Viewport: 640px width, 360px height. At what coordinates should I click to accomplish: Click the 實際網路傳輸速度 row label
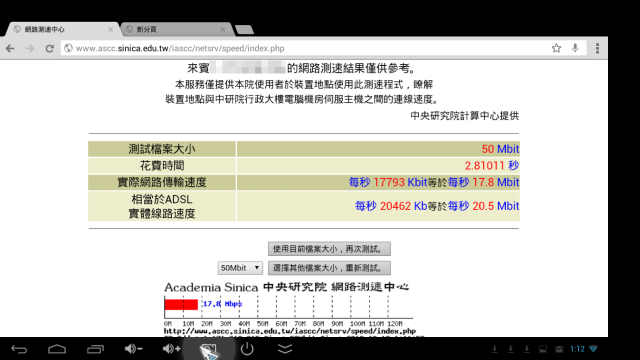[162, 182]
